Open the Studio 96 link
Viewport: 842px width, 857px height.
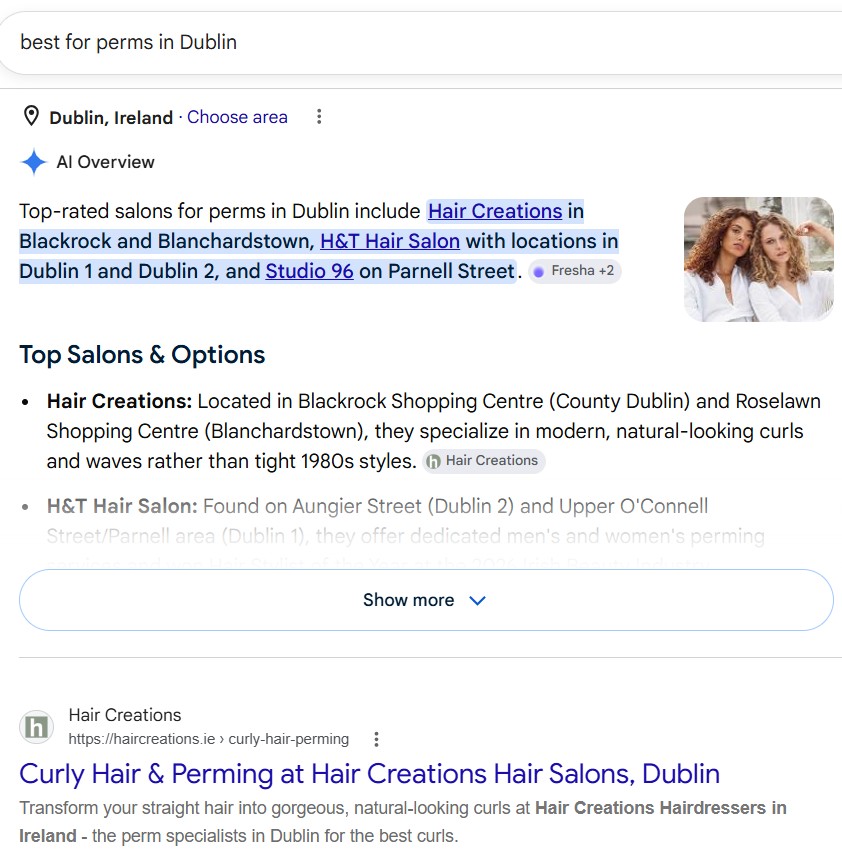pos(309,271)
